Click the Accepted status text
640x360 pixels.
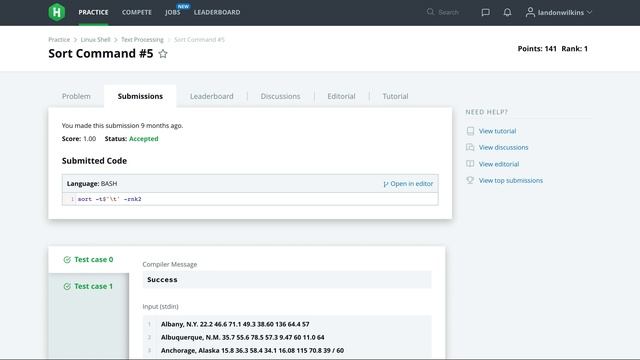(x=144, y=139)
